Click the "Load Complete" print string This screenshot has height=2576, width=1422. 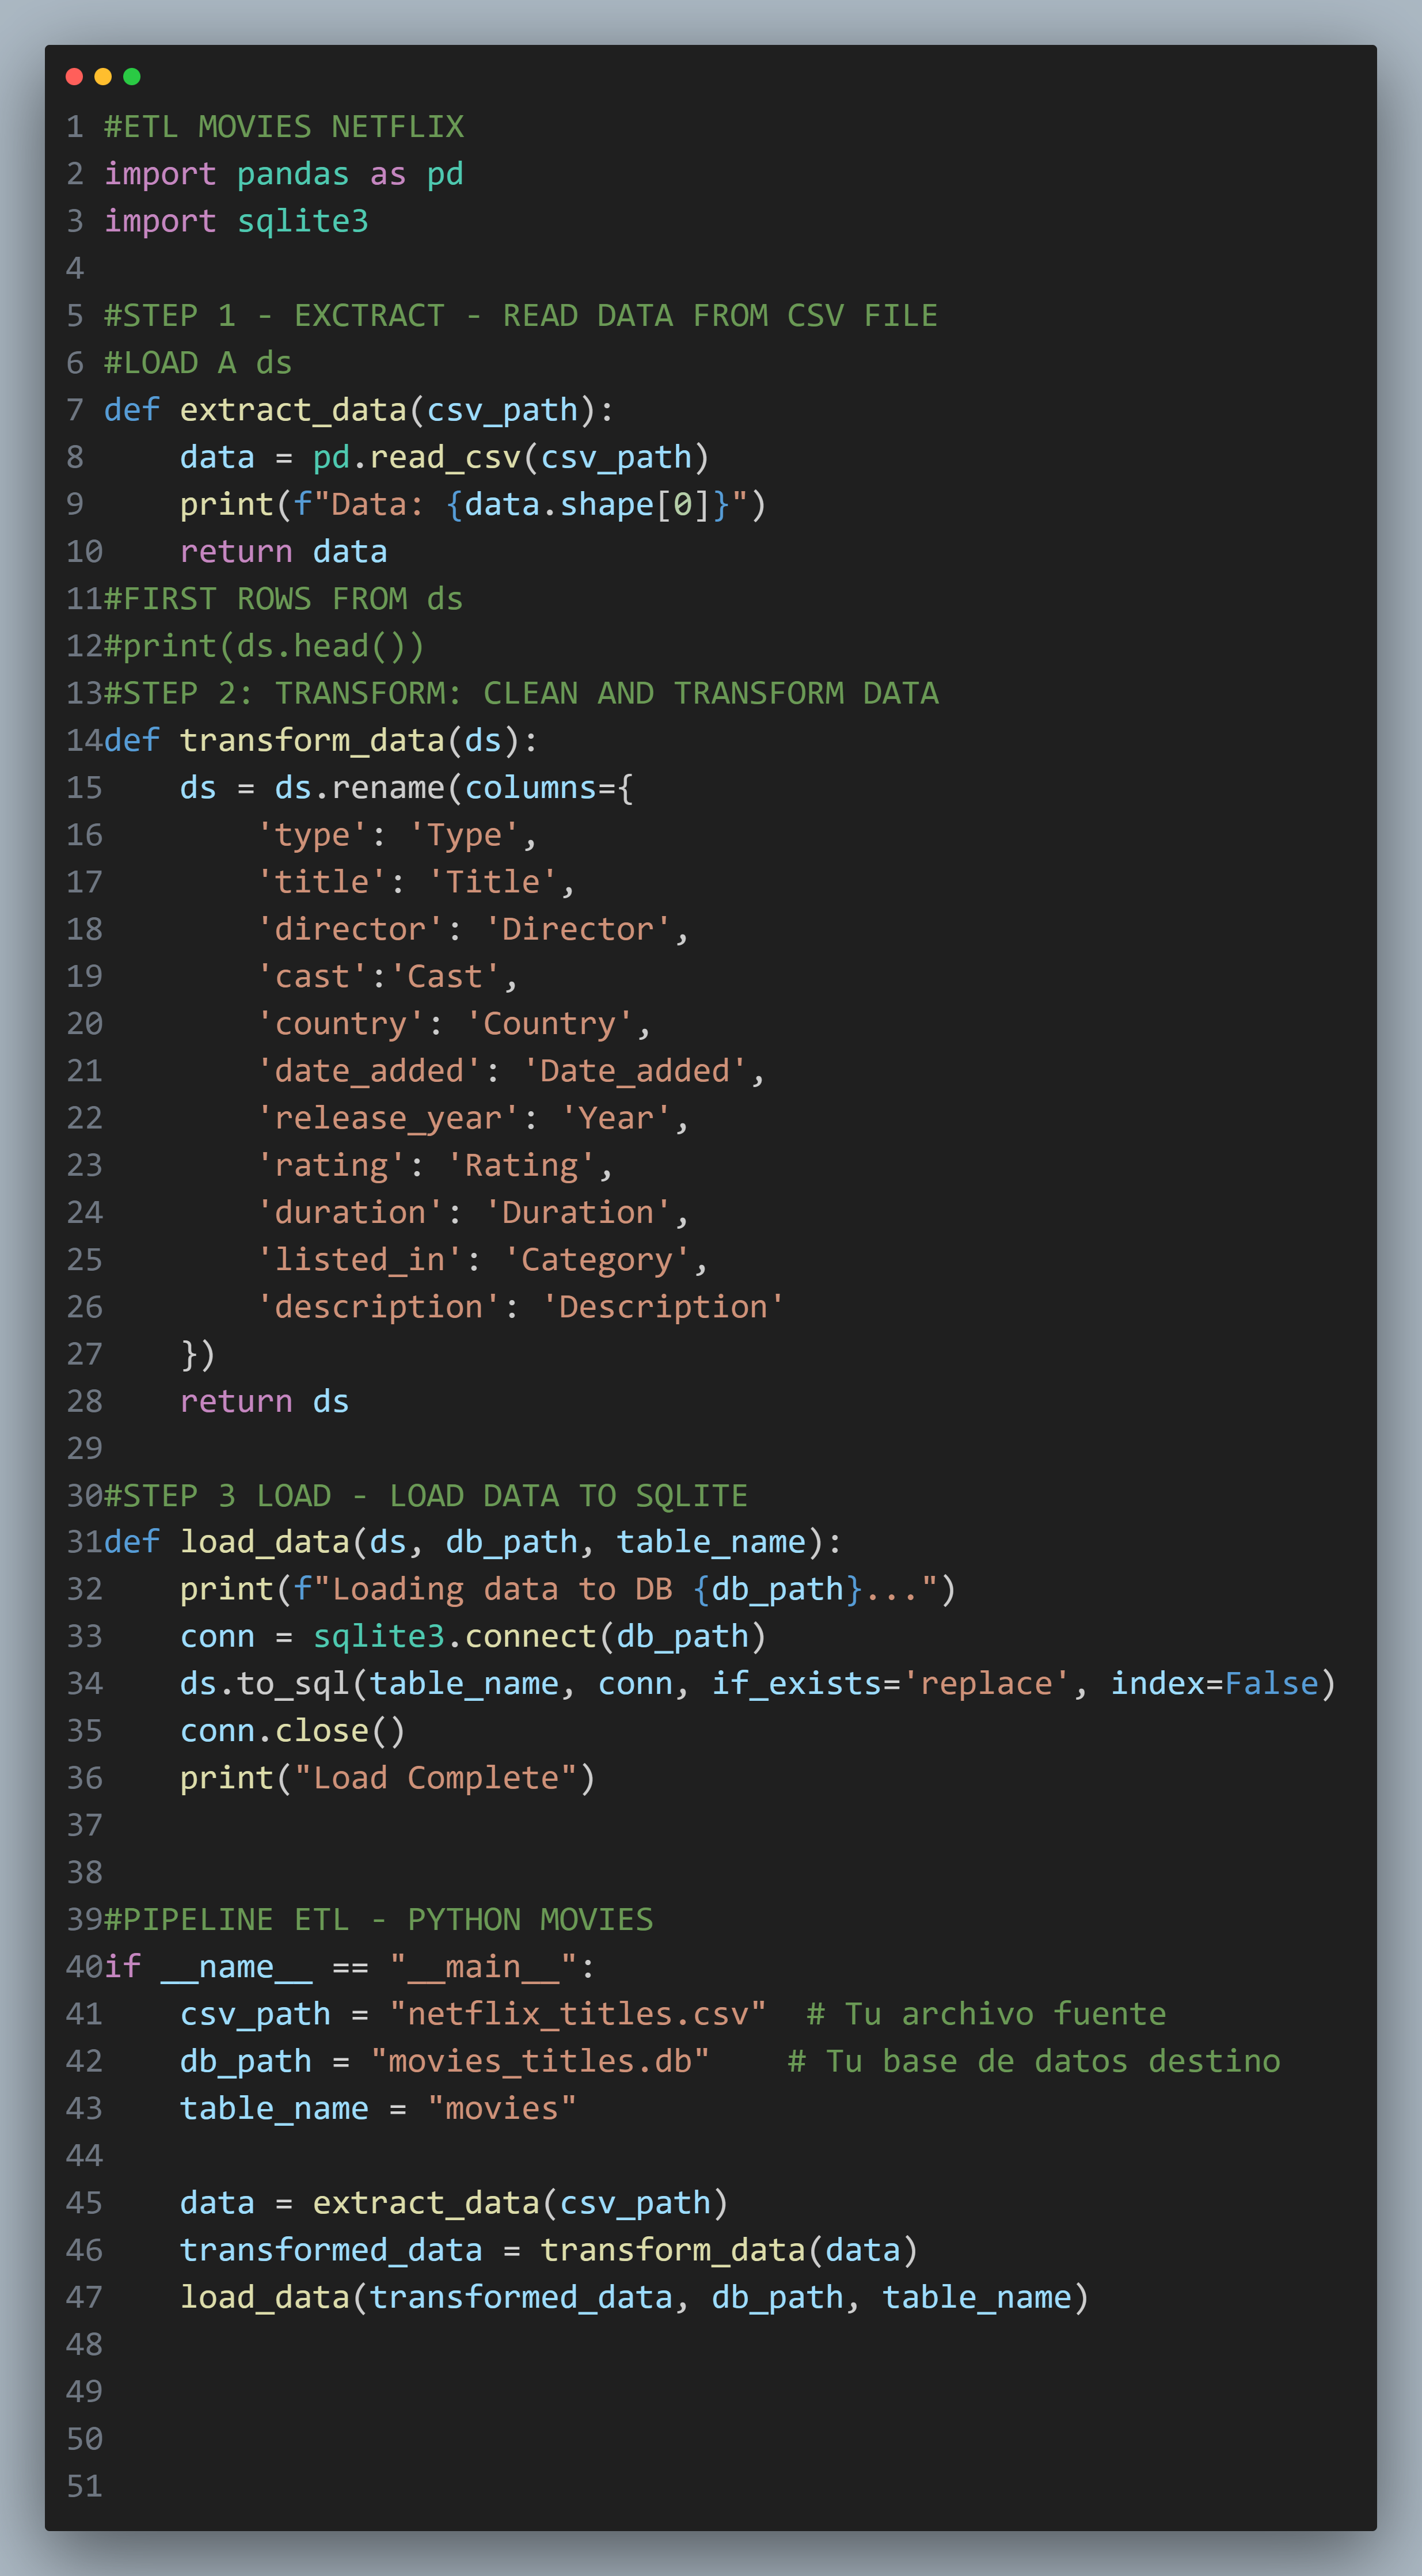point(436,1778)
